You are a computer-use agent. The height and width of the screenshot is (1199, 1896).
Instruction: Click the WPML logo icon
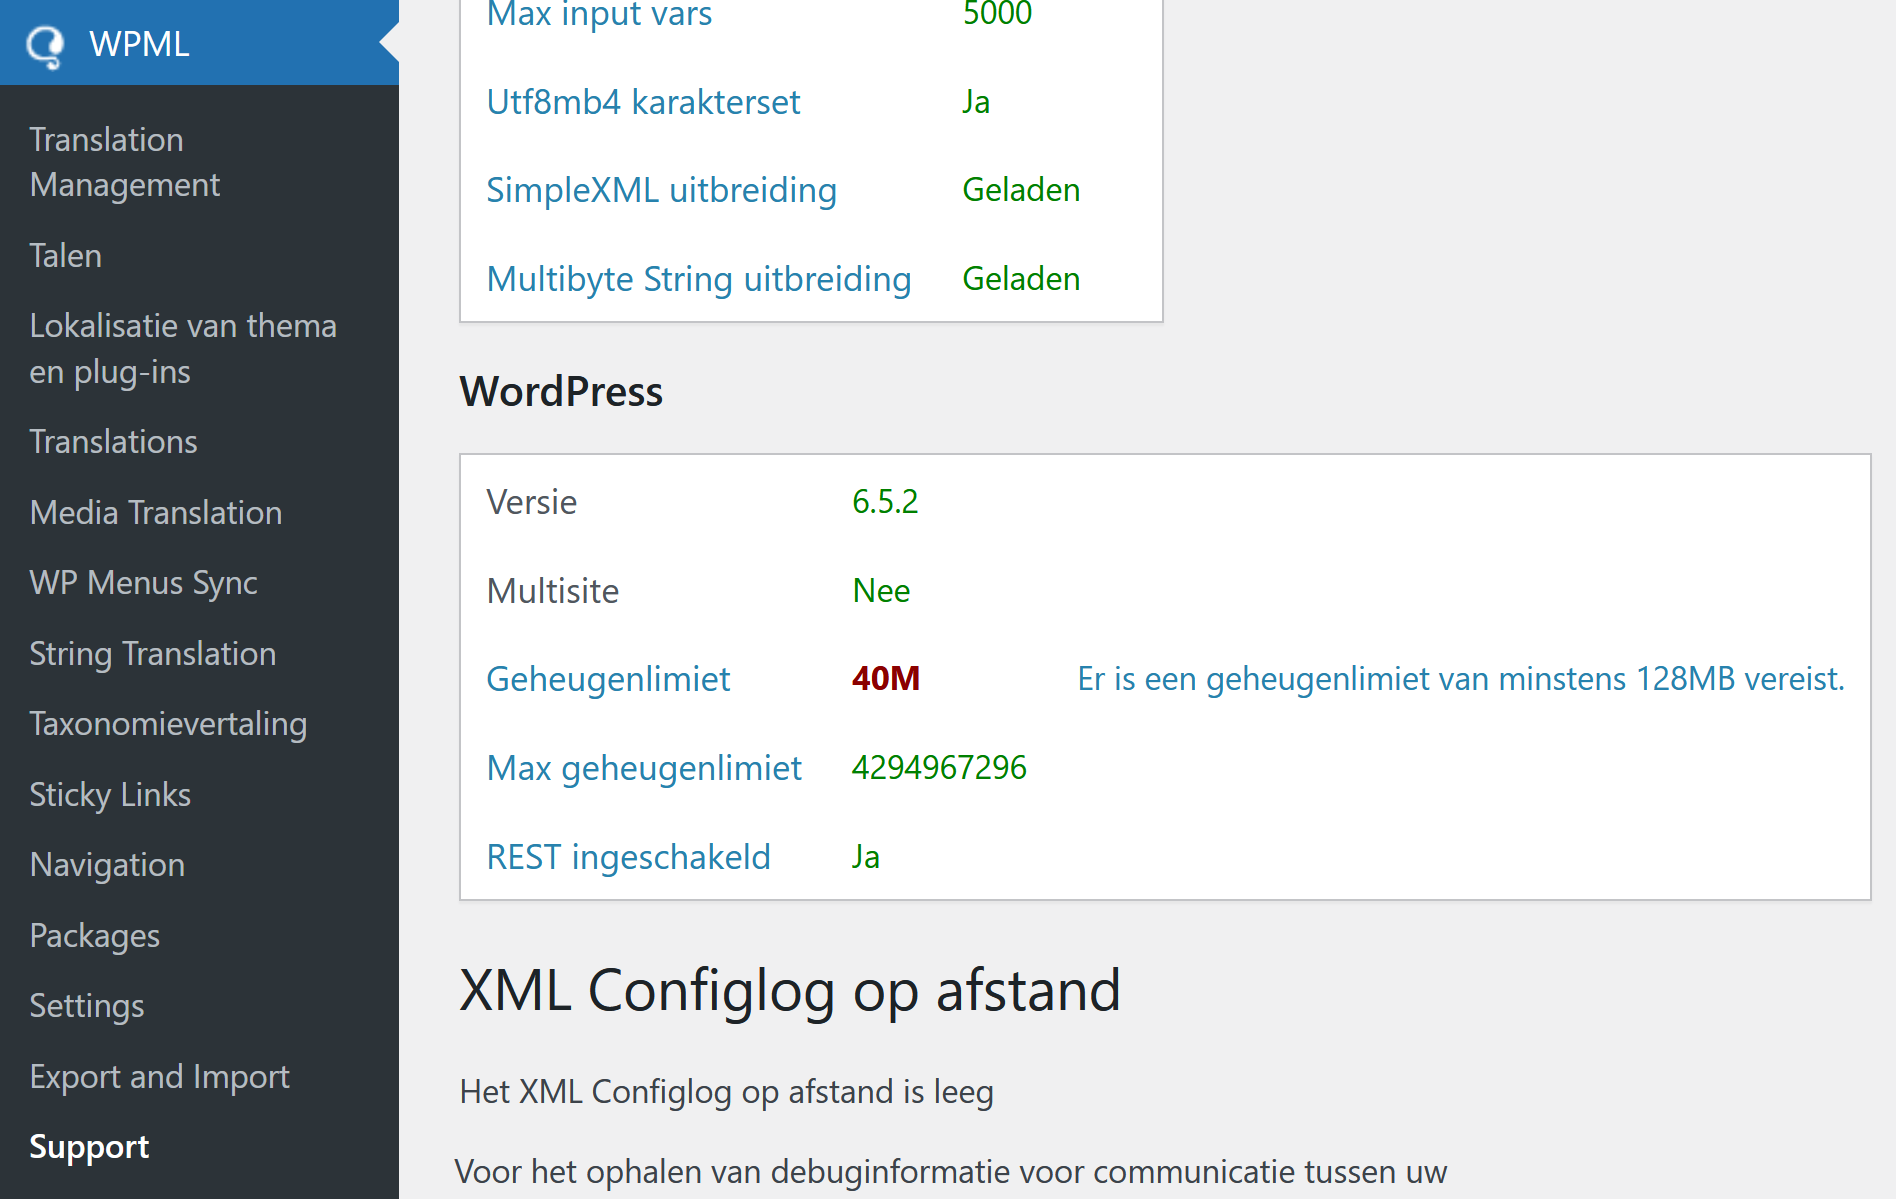45,46
